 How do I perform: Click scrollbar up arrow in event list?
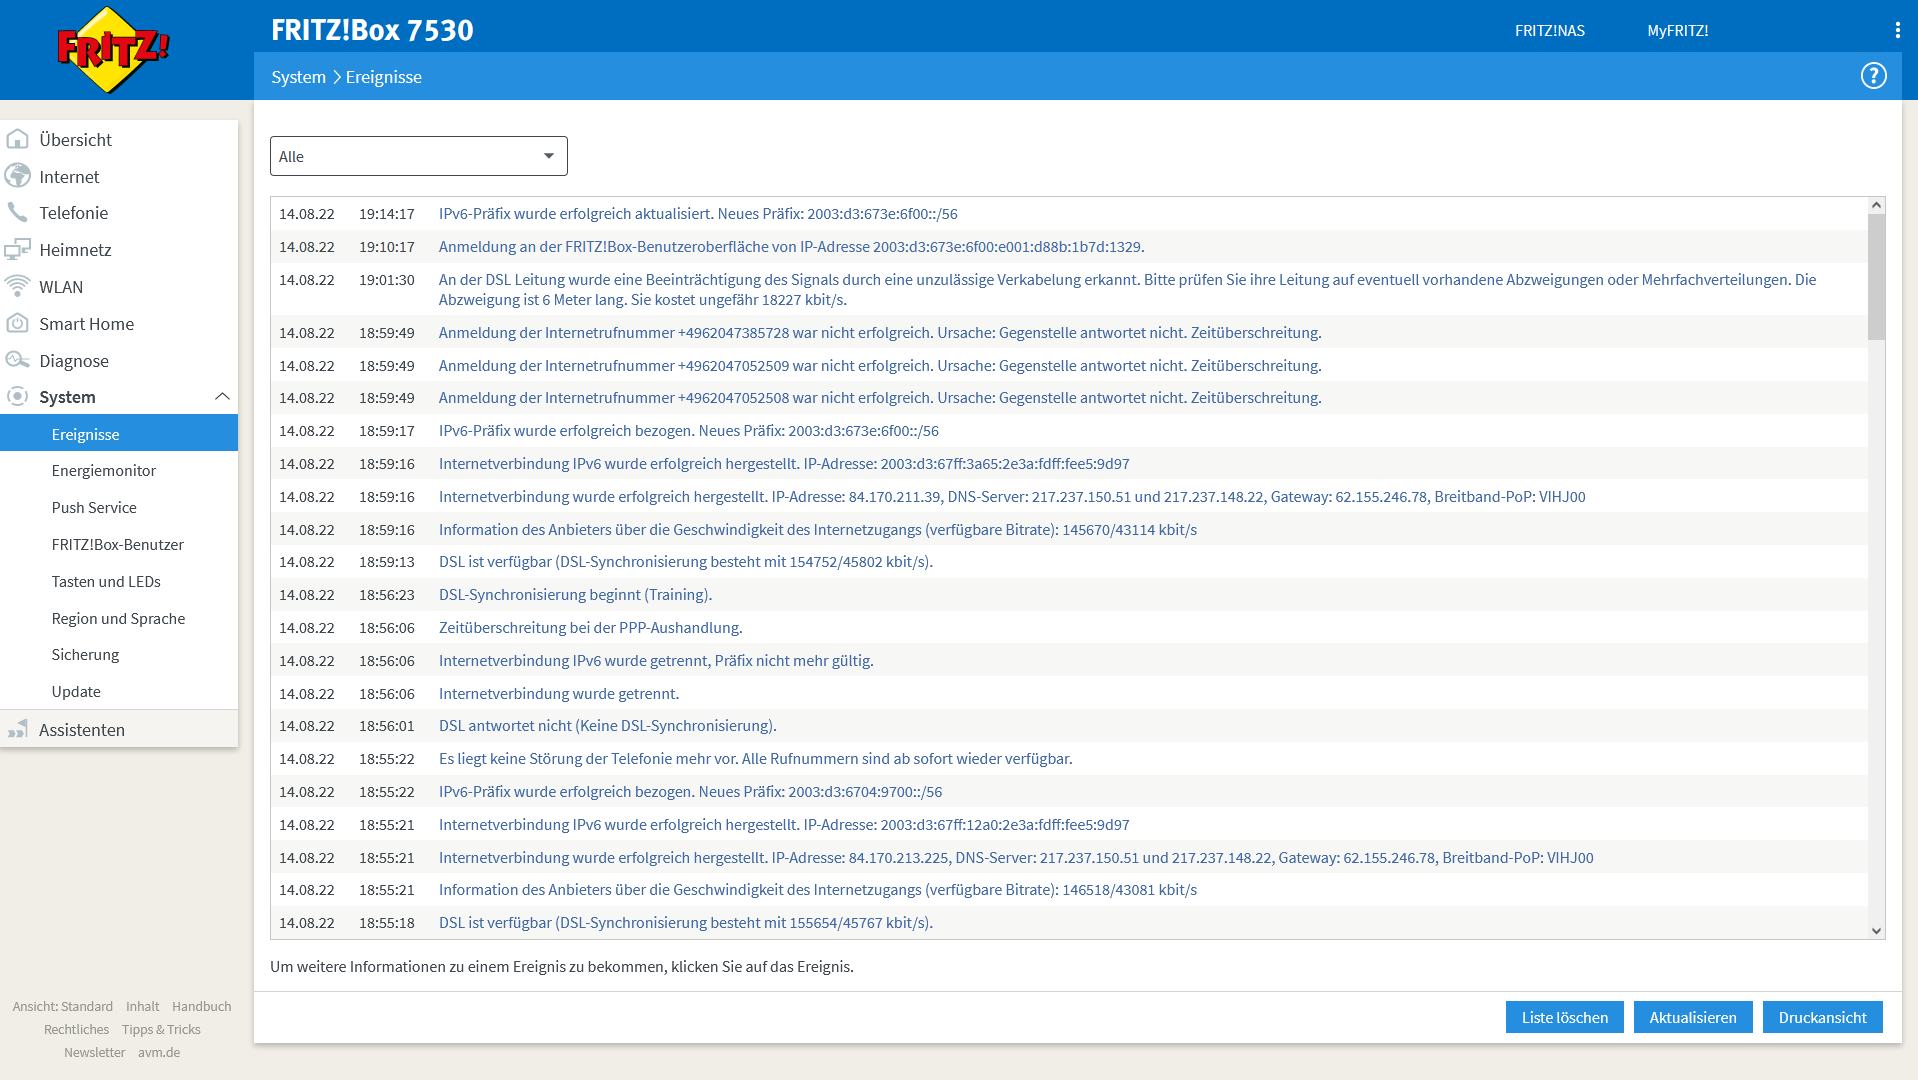click(1876, 205)
